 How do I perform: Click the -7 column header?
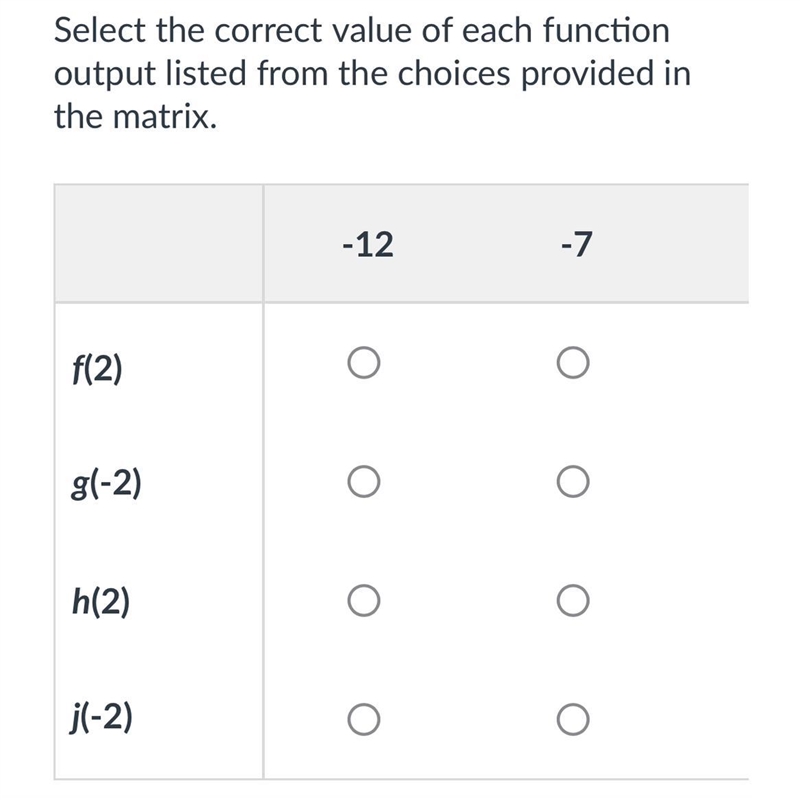click(576, 244)
